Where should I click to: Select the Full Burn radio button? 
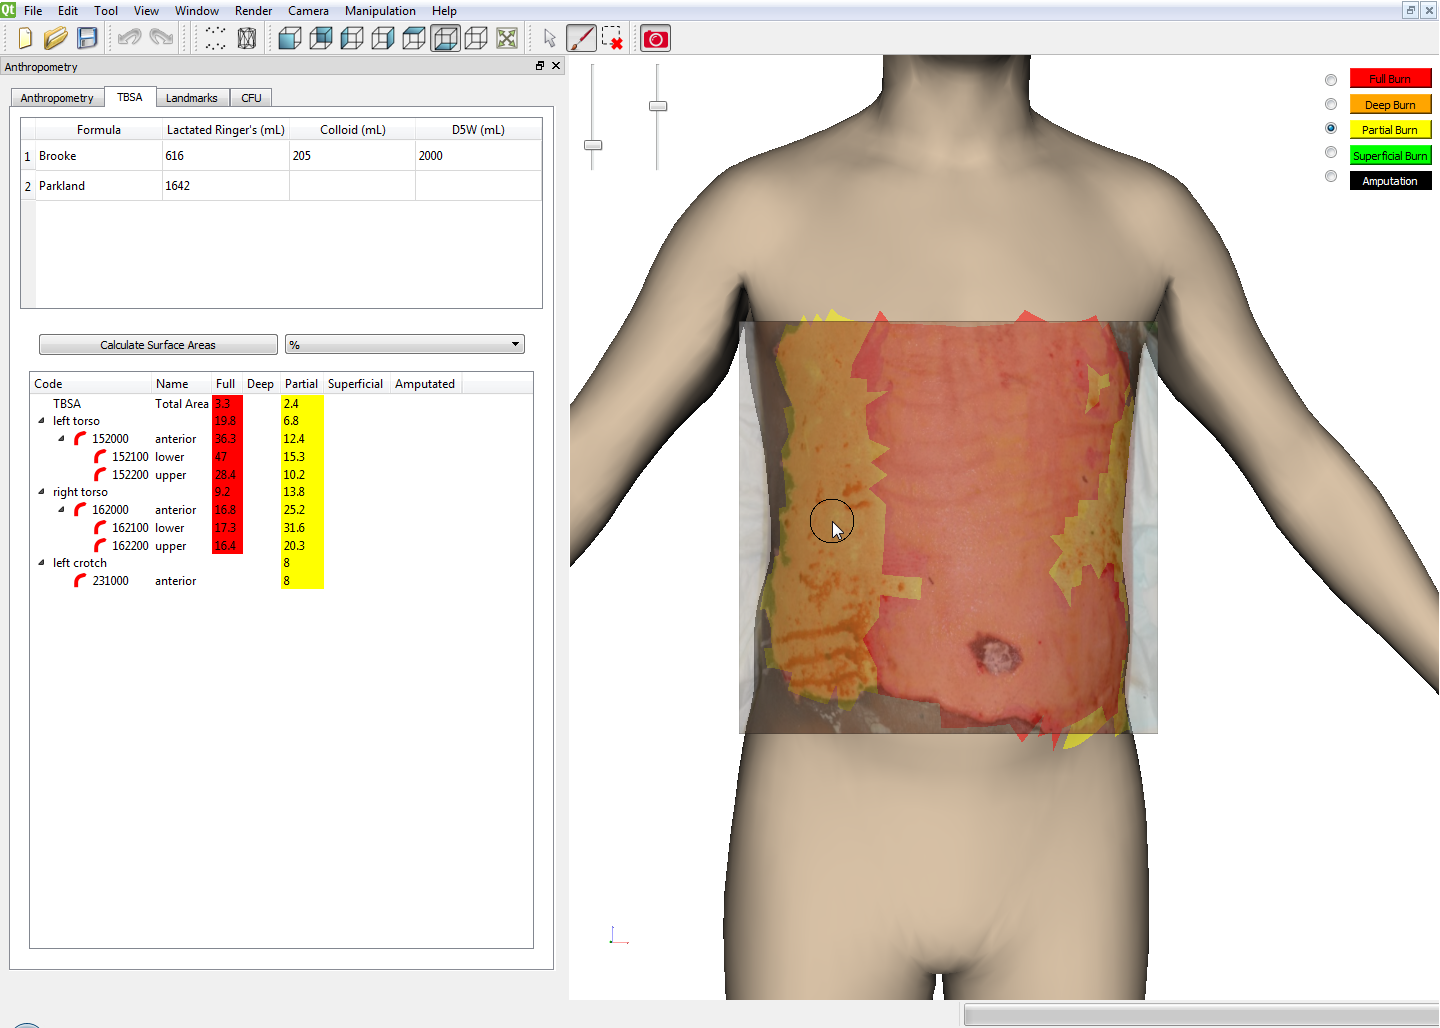click(x=1331, y=79)
